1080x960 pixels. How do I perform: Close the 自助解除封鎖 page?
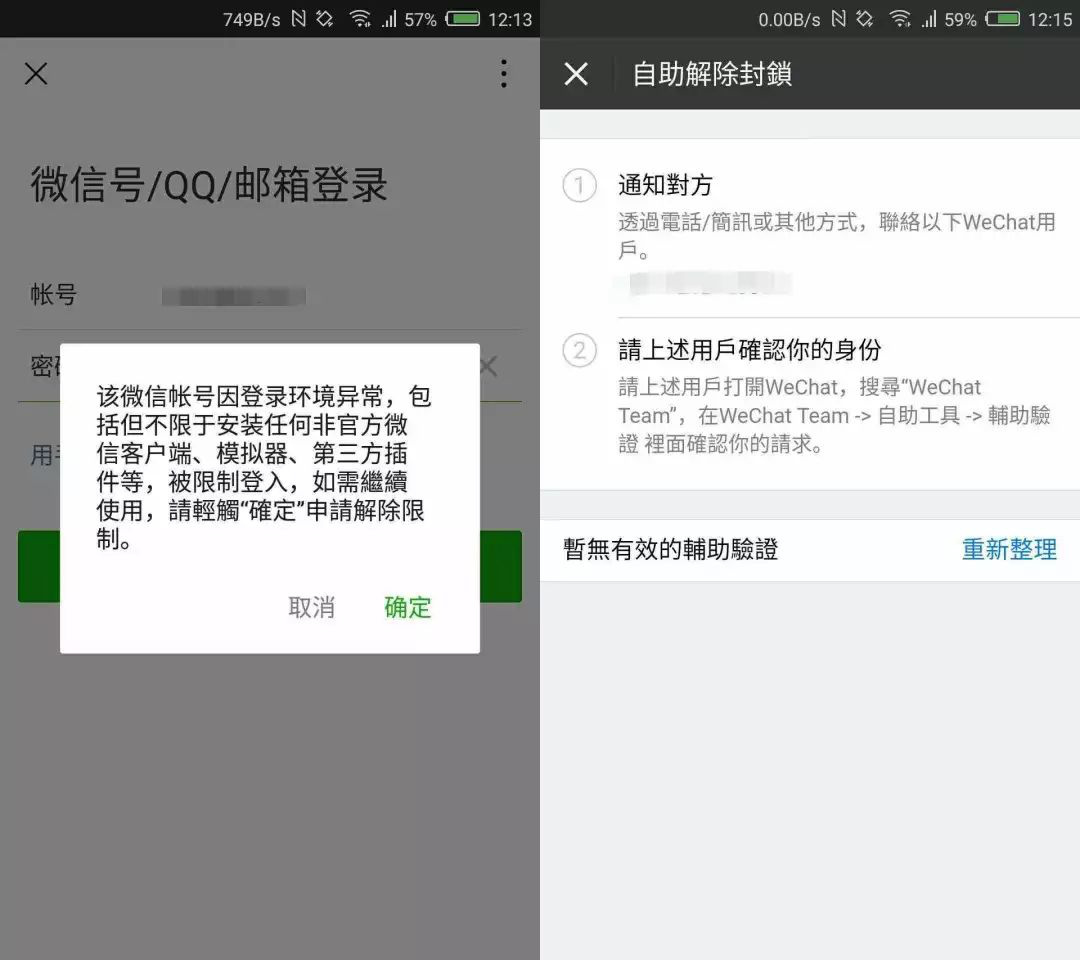[576, 74]
